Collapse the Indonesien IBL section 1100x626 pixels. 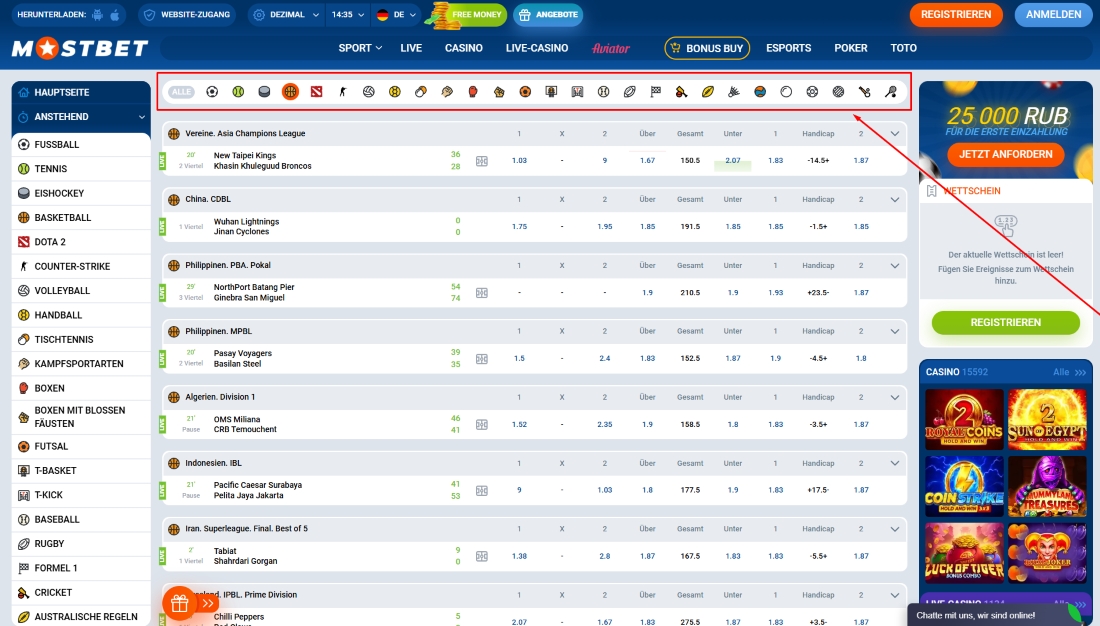(894, 463)
